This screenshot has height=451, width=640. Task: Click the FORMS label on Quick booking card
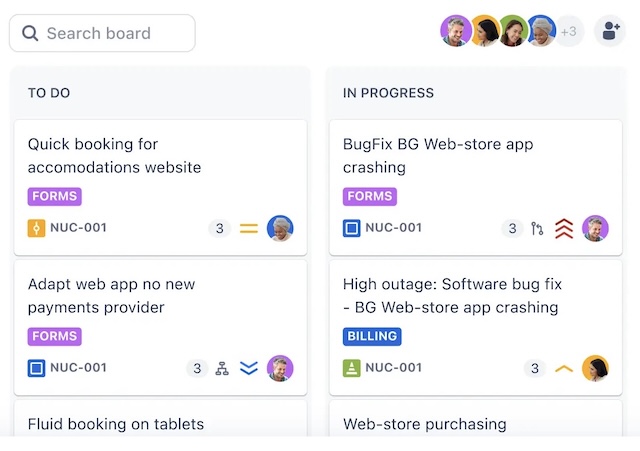54,197
